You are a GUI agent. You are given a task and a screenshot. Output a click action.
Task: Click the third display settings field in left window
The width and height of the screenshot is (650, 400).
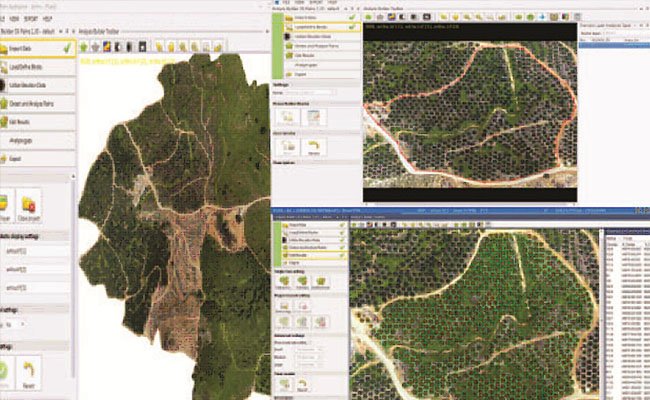pyautogui.click(x=36, y=288)
